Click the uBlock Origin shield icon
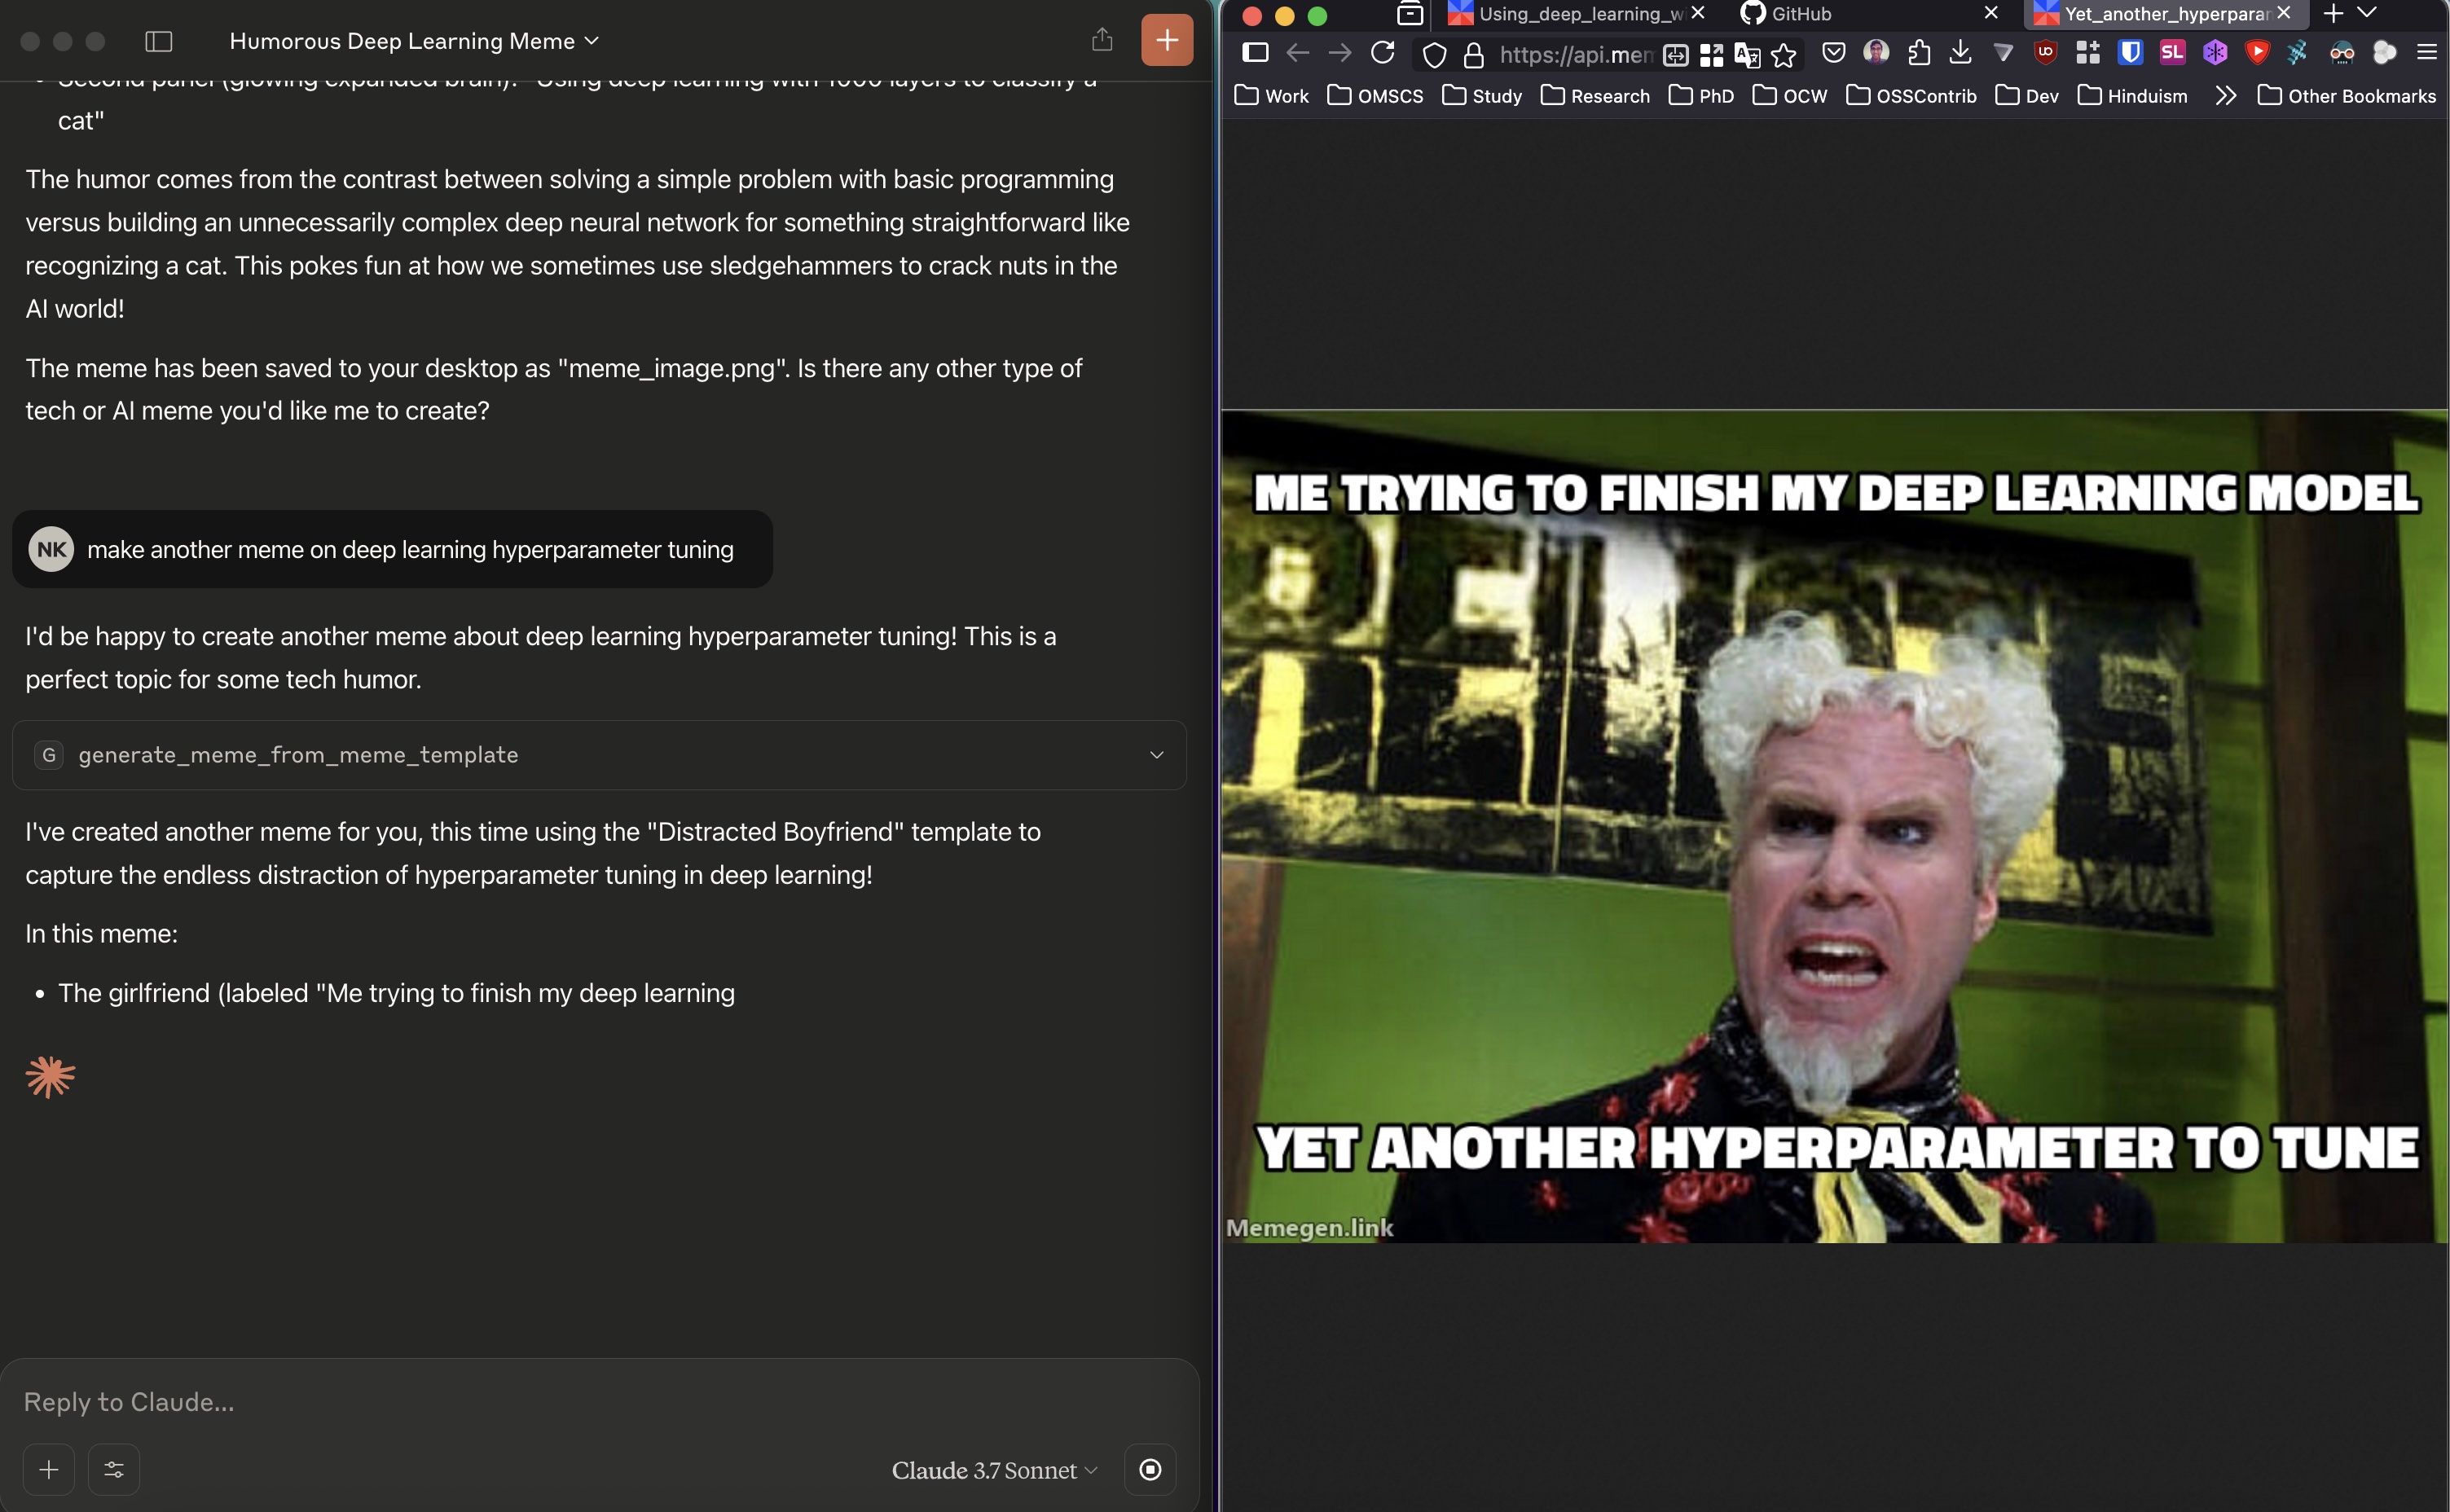2450x1512 pixels. click(x=2046, y=53)
